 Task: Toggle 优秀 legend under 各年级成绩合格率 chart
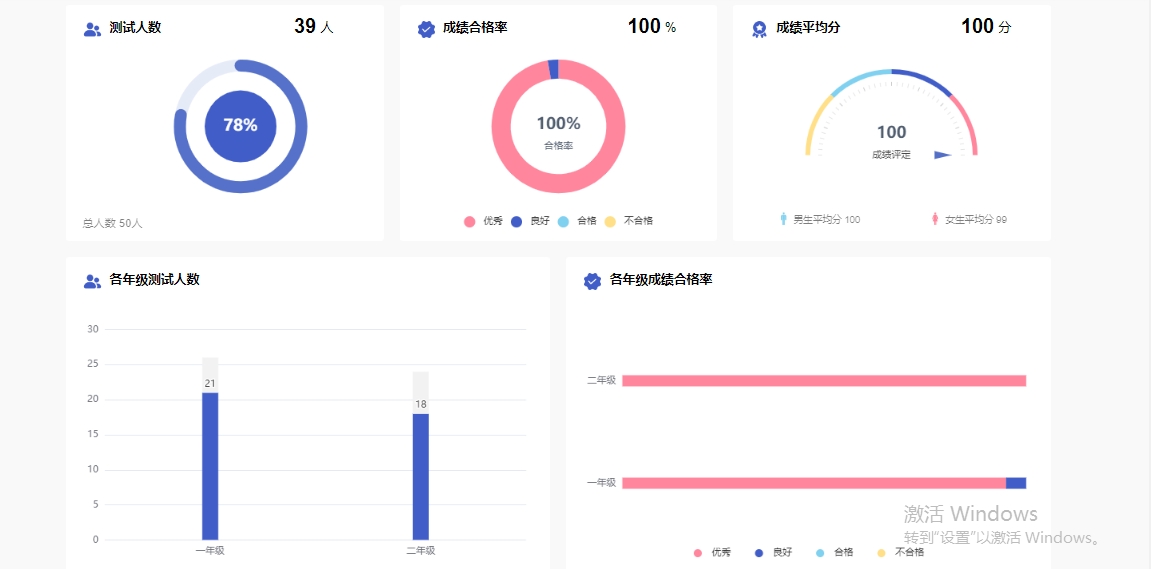click(x=712, y=552)
